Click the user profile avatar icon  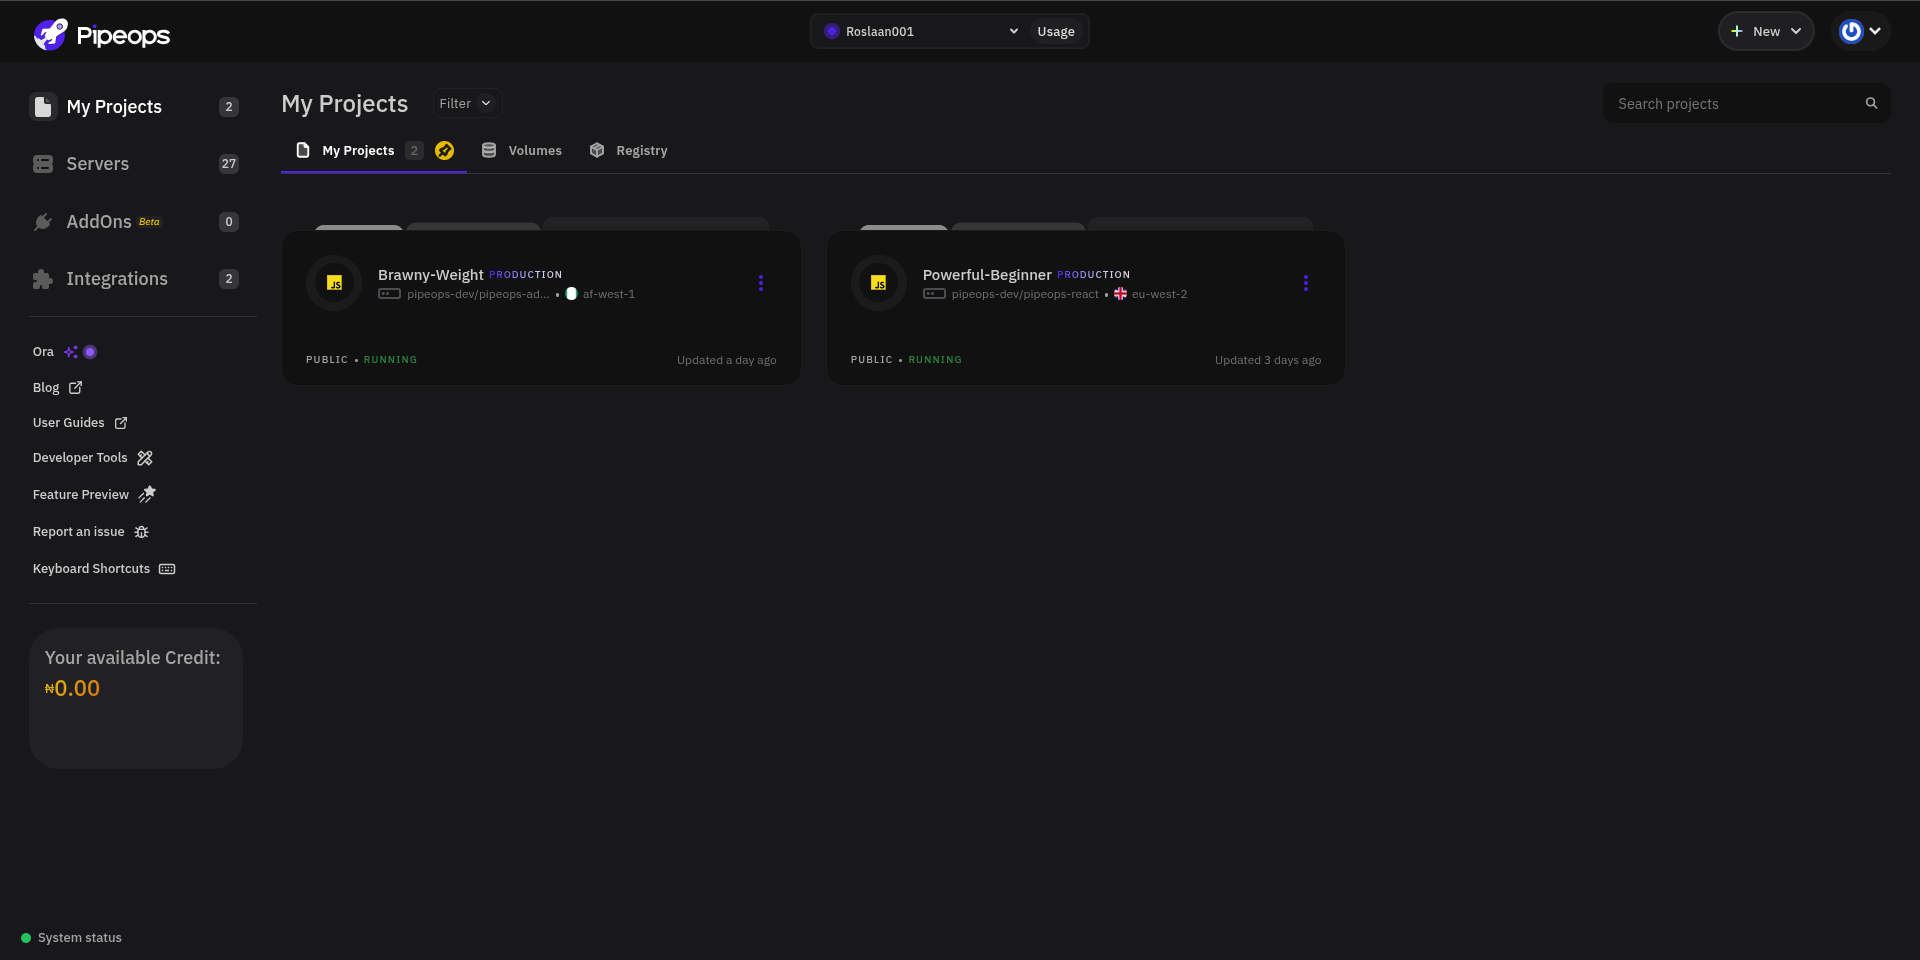[1852, 31]
